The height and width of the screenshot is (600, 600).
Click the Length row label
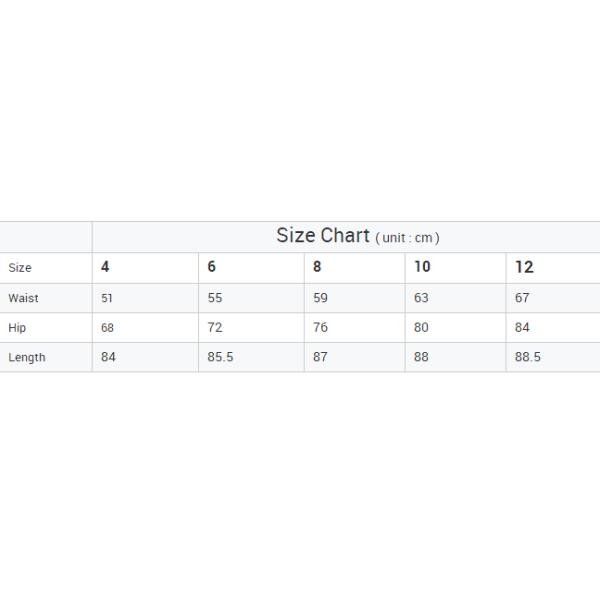tap(27, 358)
